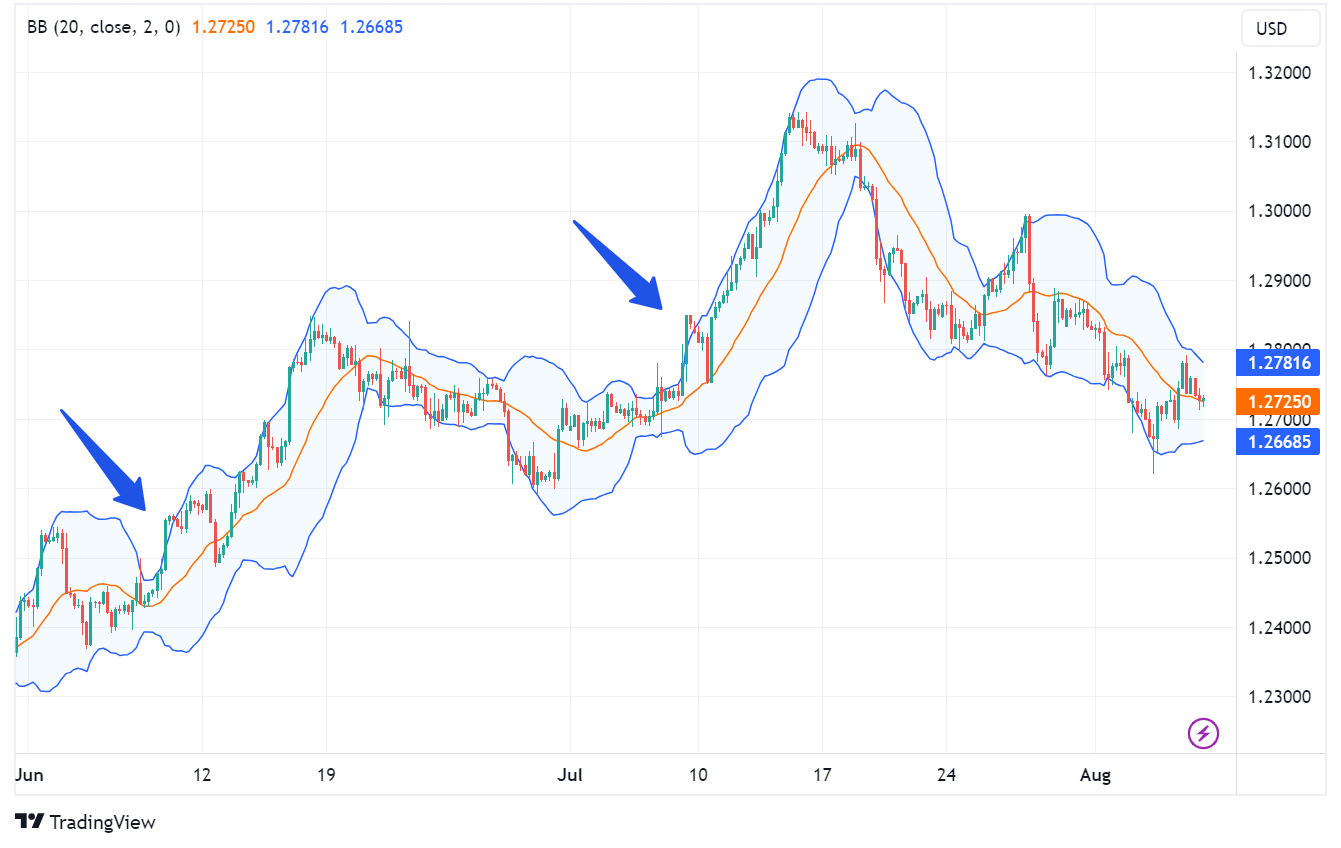Click the blue 1.26685 price scale label

[x=1278, y=441]
